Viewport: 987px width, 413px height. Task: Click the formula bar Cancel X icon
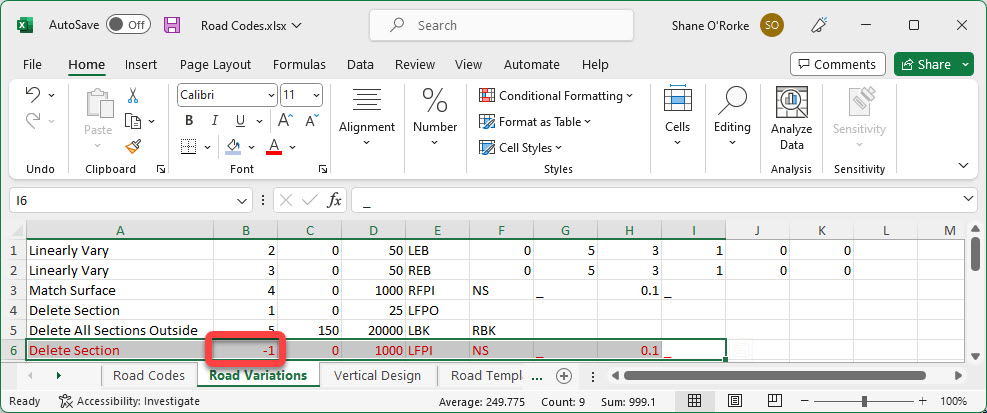pyautogui.click(x=286, y=201)
